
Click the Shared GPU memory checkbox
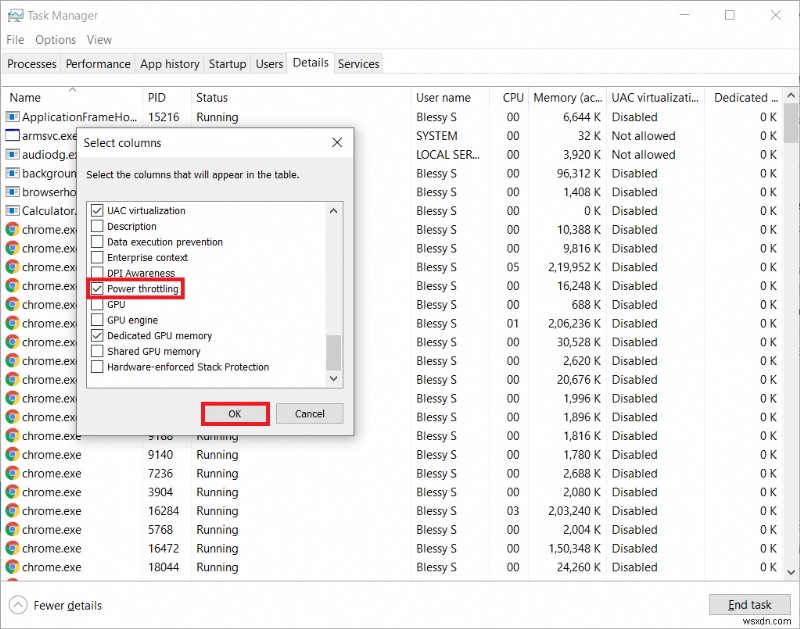[97, 351]
